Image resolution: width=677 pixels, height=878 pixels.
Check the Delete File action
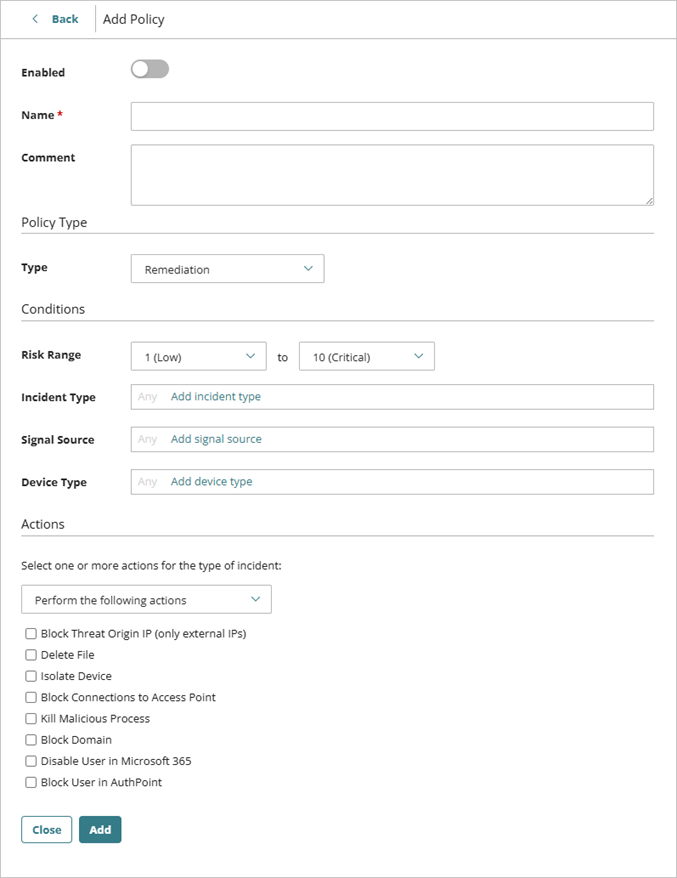pyautogui.click(x=31, y=655)
